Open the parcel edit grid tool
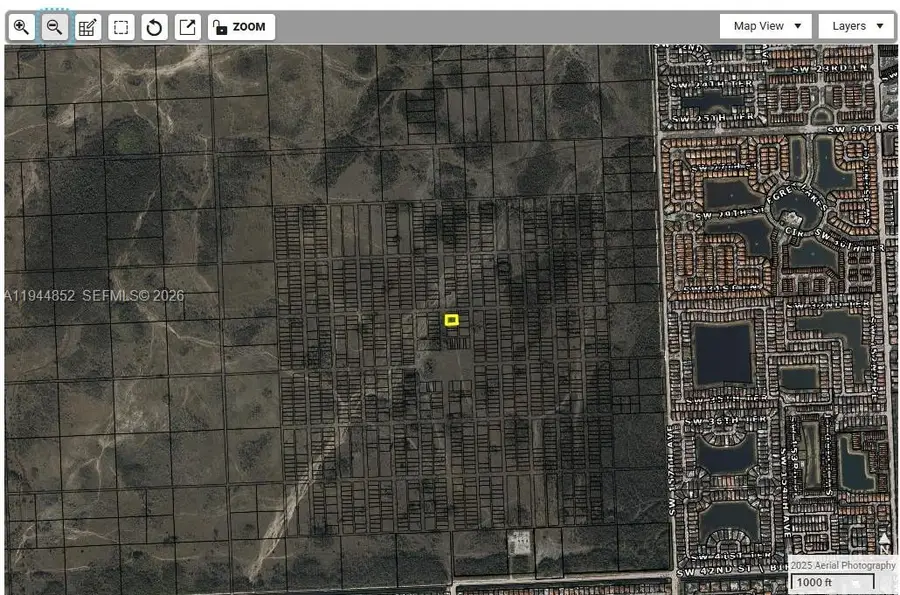Viewport: 900px width, 595px height. [87, 26]
